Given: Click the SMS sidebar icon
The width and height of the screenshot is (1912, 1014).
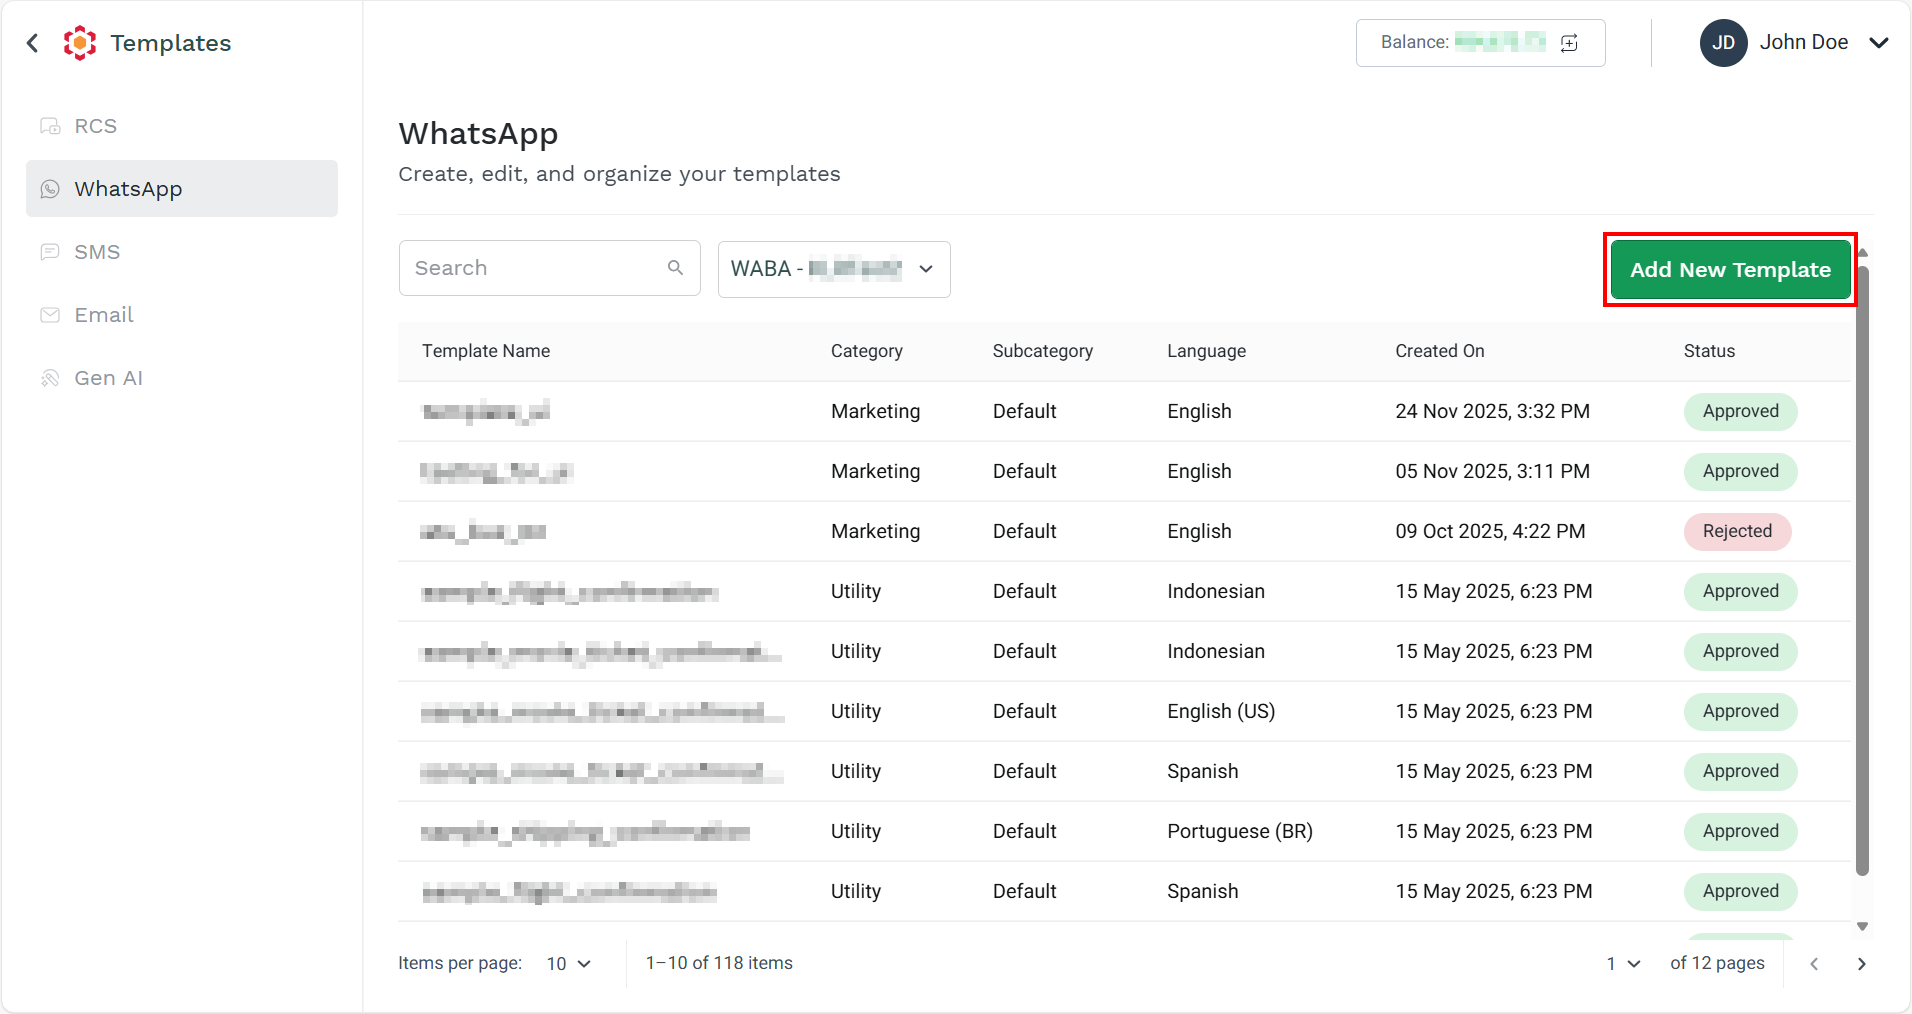Looking at the screenshot, I should 50,252.
